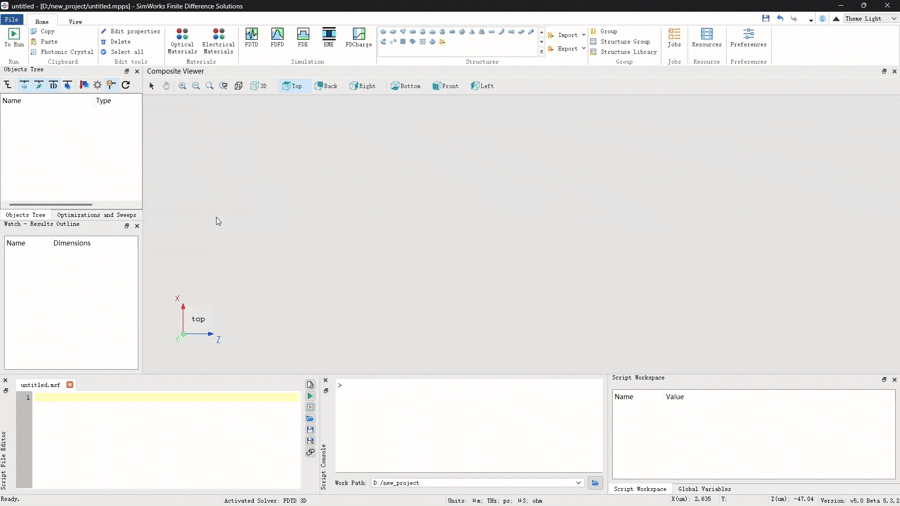Open the Jobs manager
The width and height of the screenshot is (900, 506).
coord(674,38)
